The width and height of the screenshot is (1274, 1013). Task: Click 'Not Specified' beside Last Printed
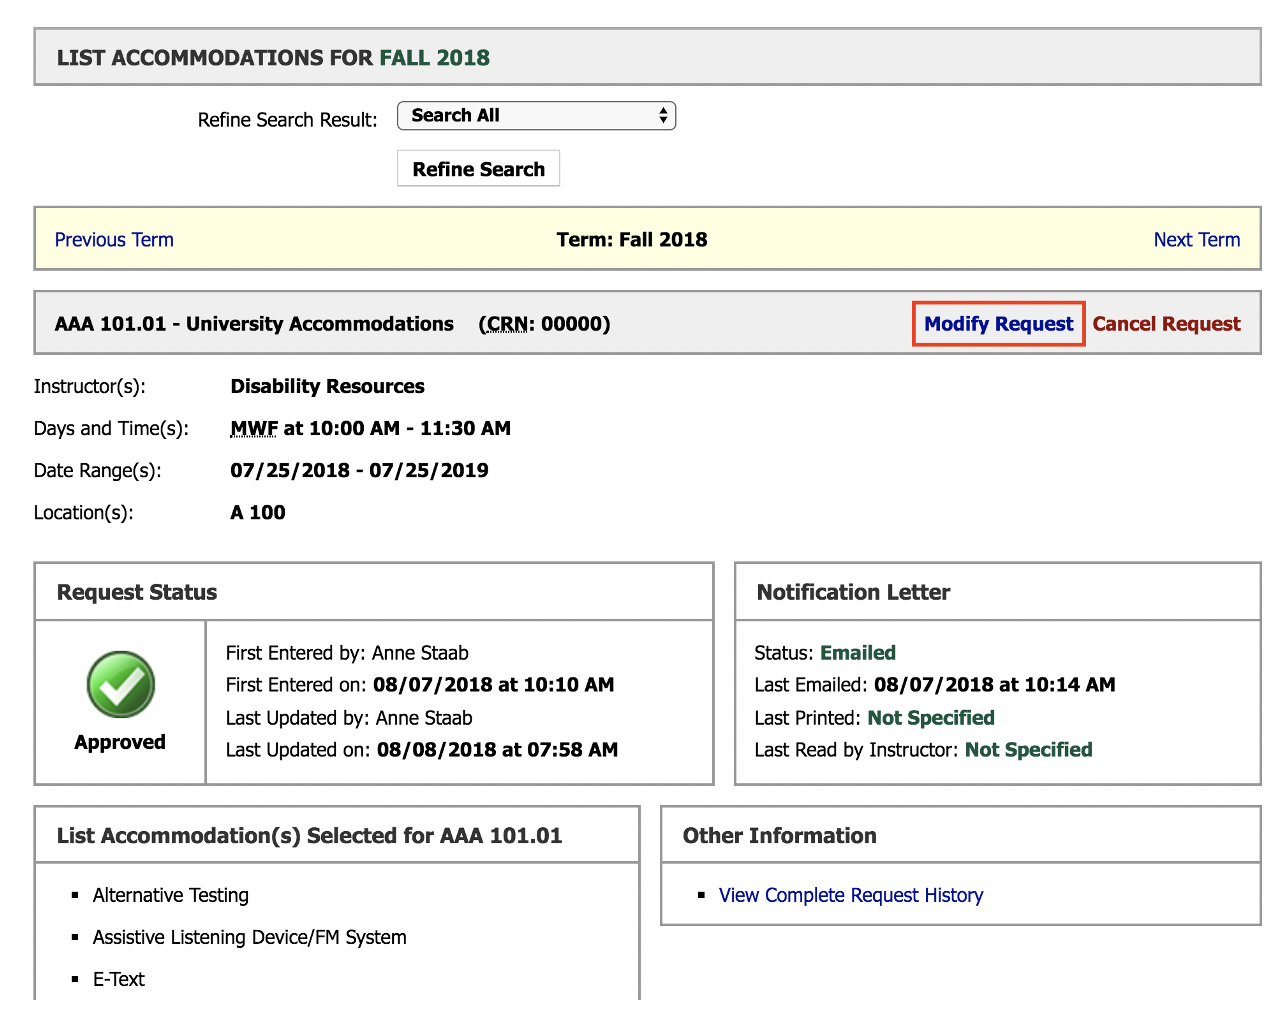[x=931, y=718]
